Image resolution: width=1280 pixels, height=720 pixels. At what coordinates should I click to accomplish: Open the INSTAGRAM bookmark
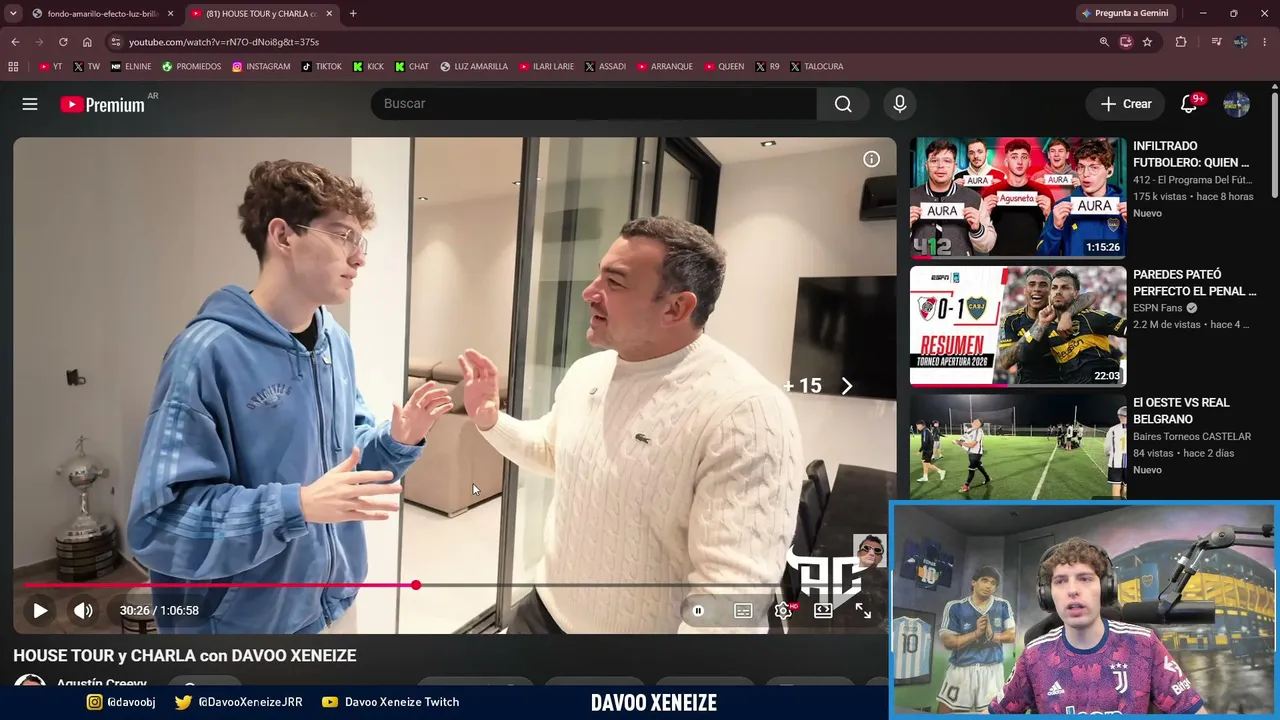pyautogui.click(x=261, y=67)
